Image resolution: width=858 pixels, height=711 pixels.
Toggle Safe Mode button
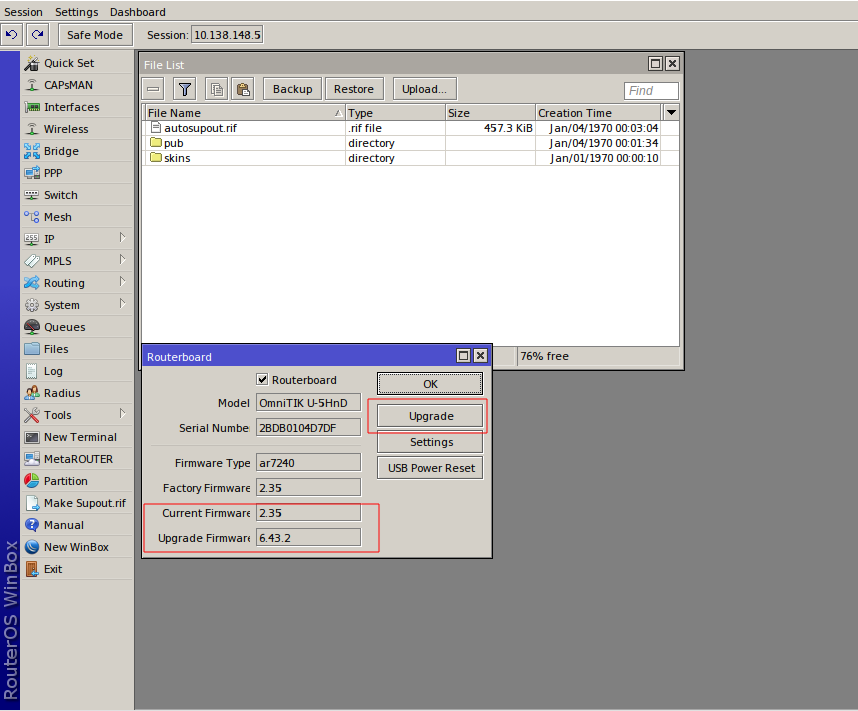coord(95,35)
